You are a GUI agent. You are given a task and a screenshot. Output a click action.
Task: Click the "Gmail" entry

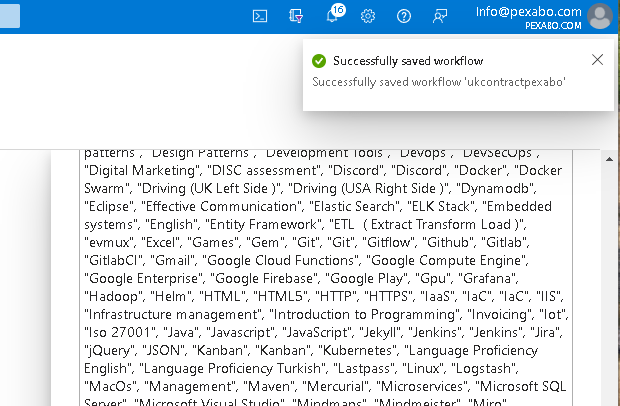pyautogui.click(x=172, y=260)
